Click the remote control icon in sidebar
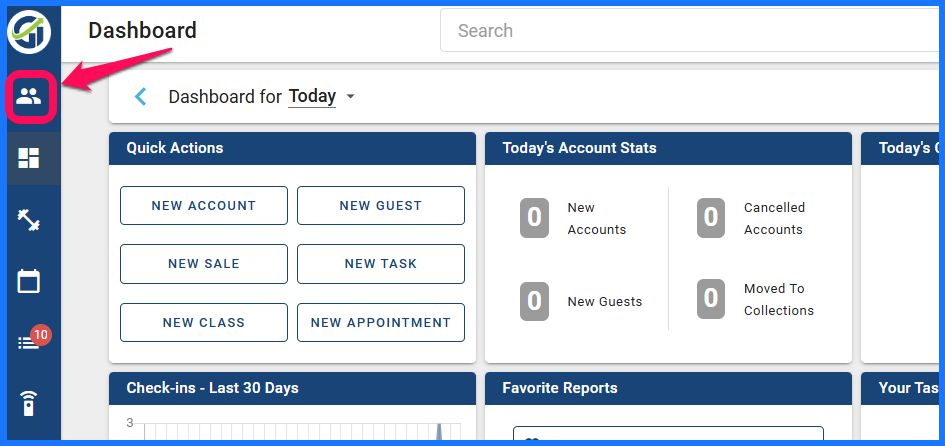Screen dimensions: 945x446 tap(29, 404)
